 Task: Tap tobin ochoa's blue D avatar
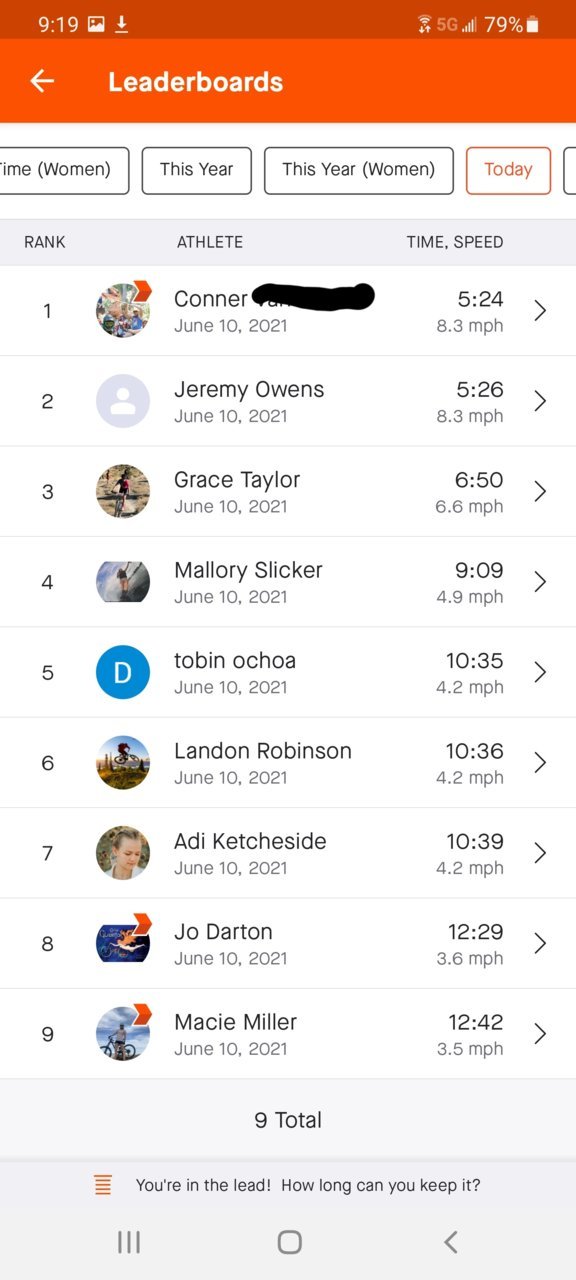tap(123, 672)
